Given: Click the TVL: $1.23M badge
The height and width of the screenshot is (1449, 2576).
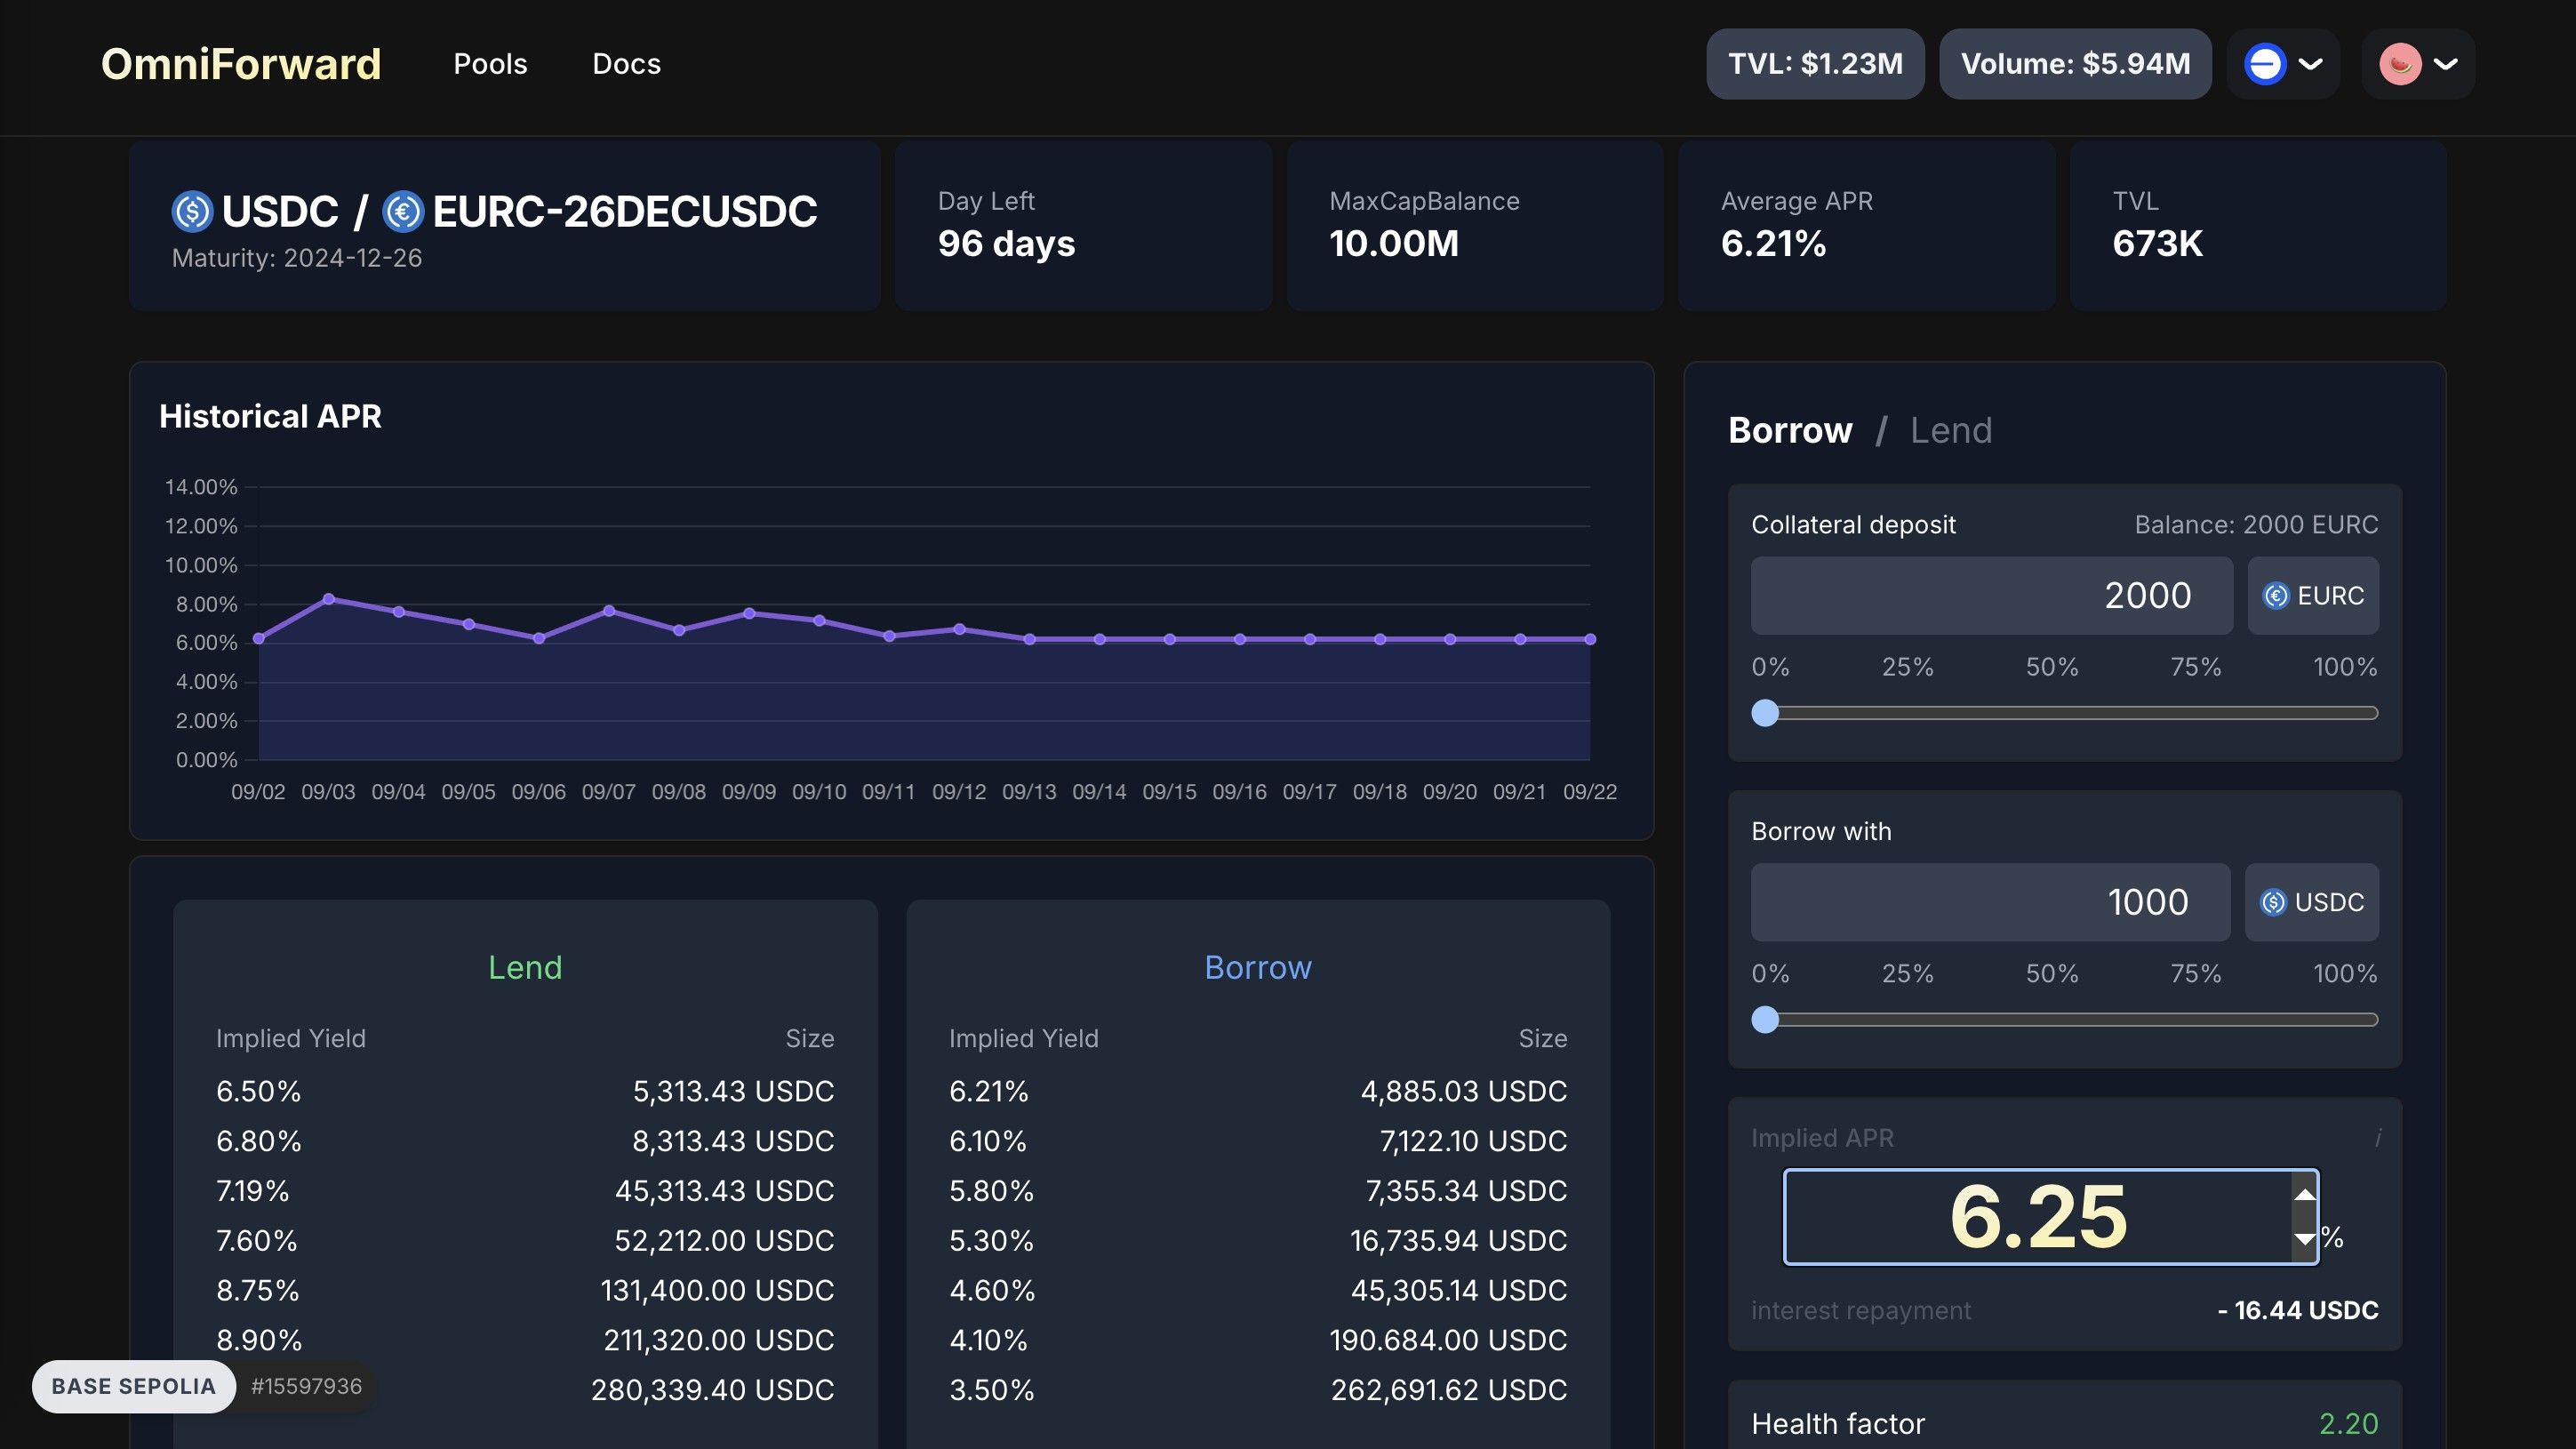Looking at the screenshot, I should 1815,64.
